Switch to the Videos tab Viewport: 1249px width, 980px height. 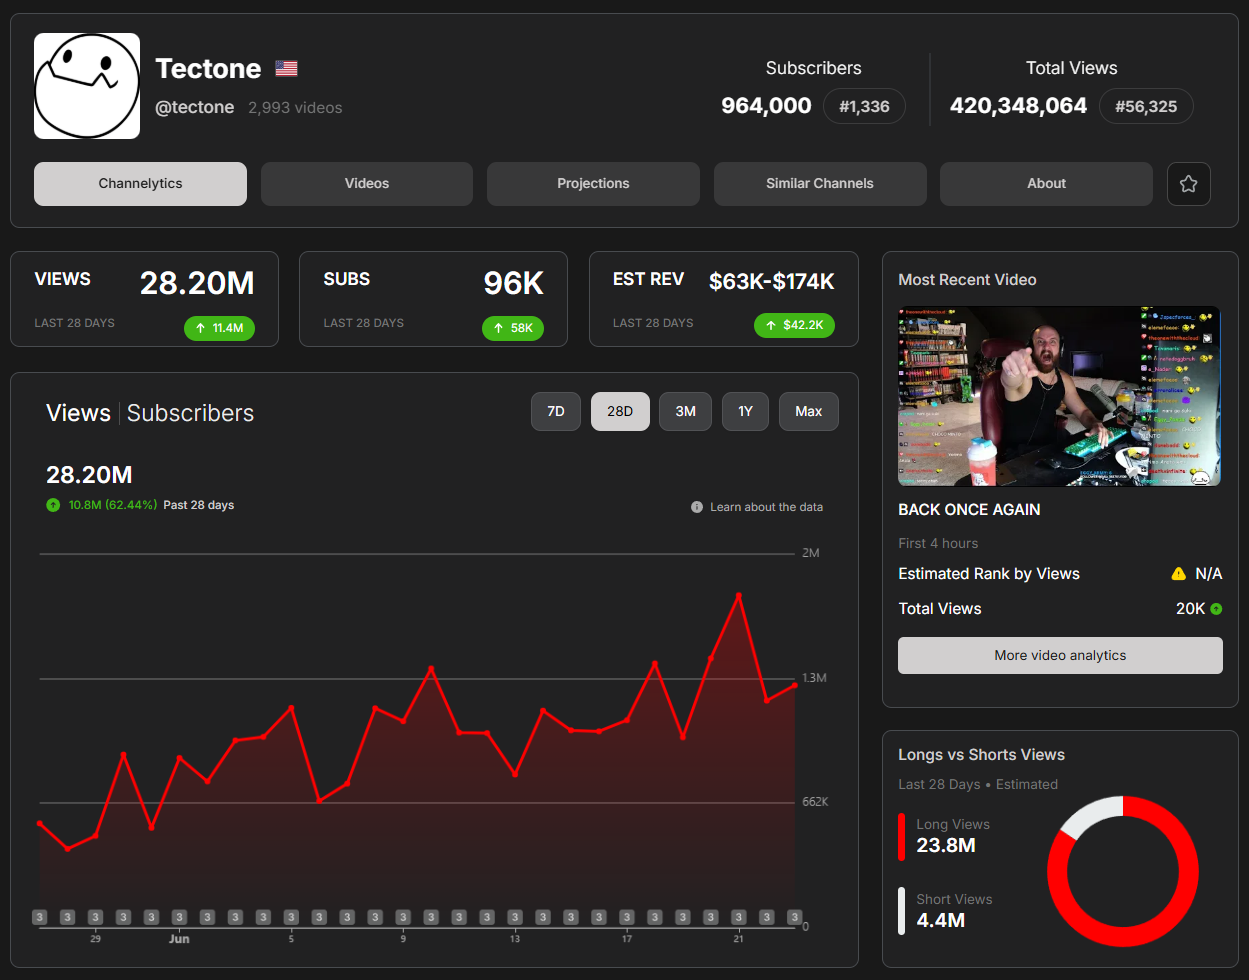367,184
